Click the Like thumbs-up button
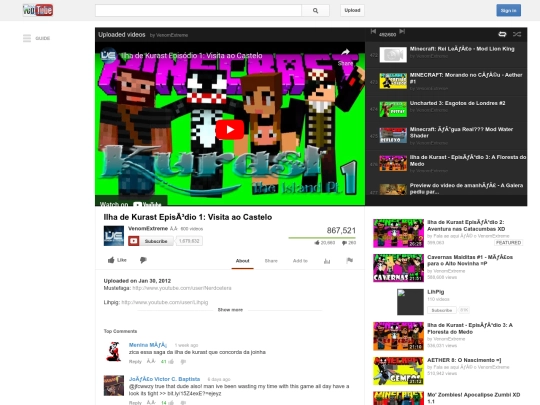Viewport: 540px width, 405px height. pos(117,260)
